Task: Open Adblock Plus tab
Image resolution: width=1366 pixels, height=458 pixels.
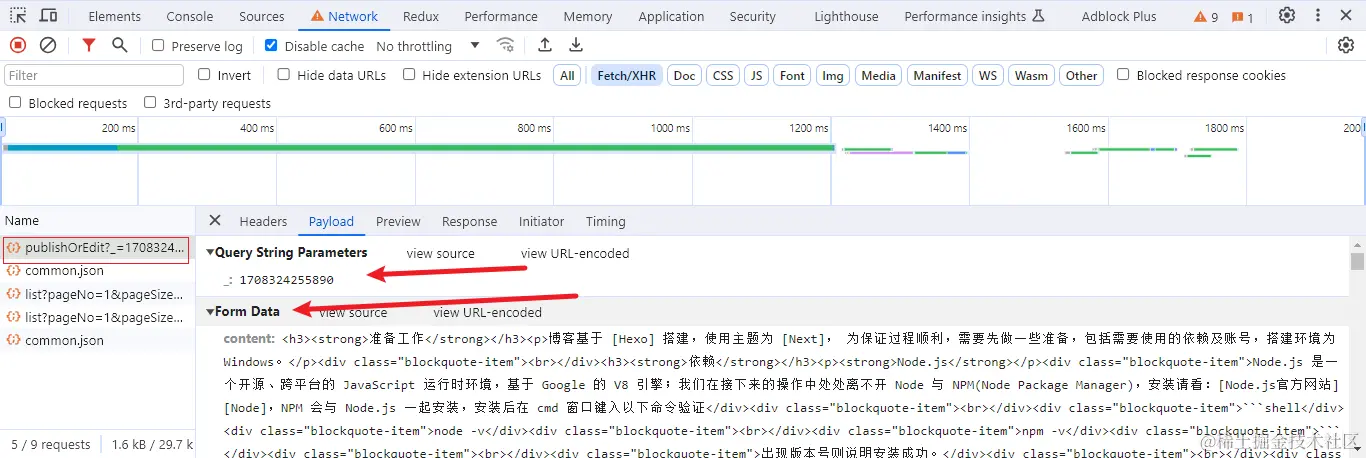Action: 1119,16
